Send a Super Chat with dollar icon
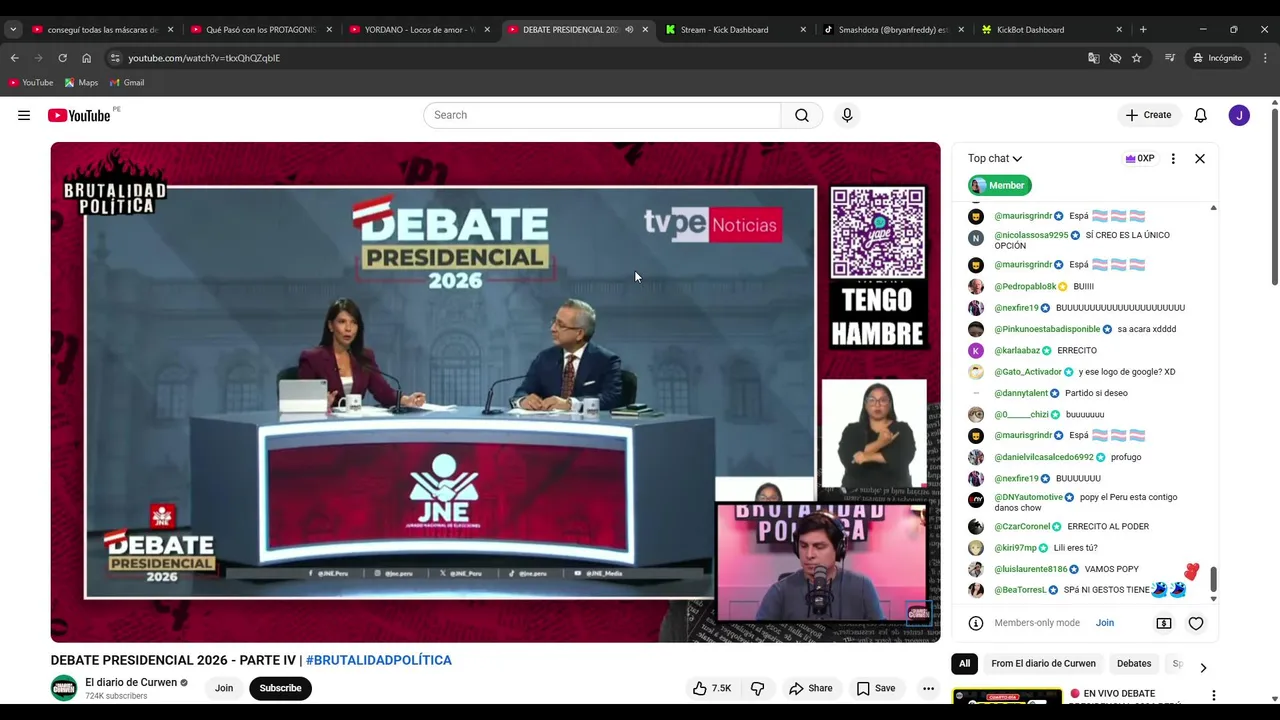This screenshot has height=720, width=1280. tap(1164, 623)
